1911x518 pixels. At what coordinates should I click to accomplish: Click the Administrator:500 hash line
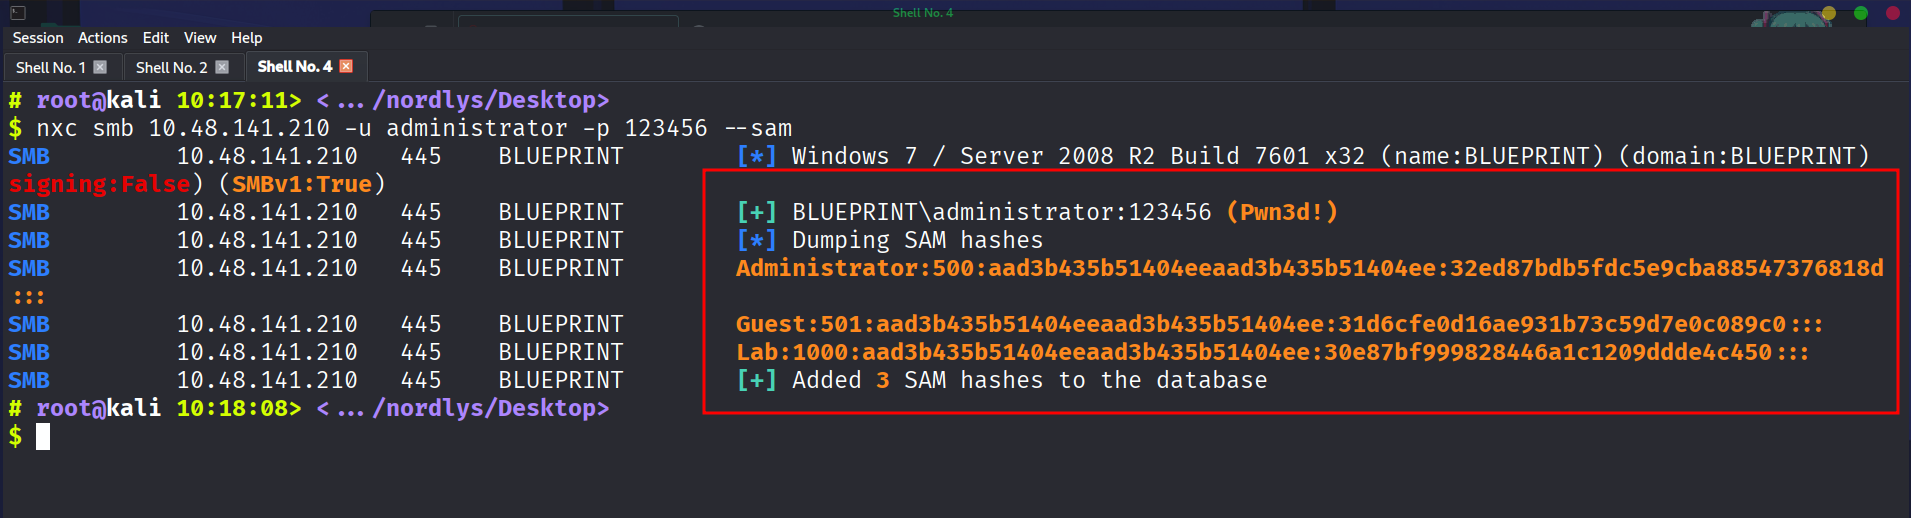(x=1310, y=268)
